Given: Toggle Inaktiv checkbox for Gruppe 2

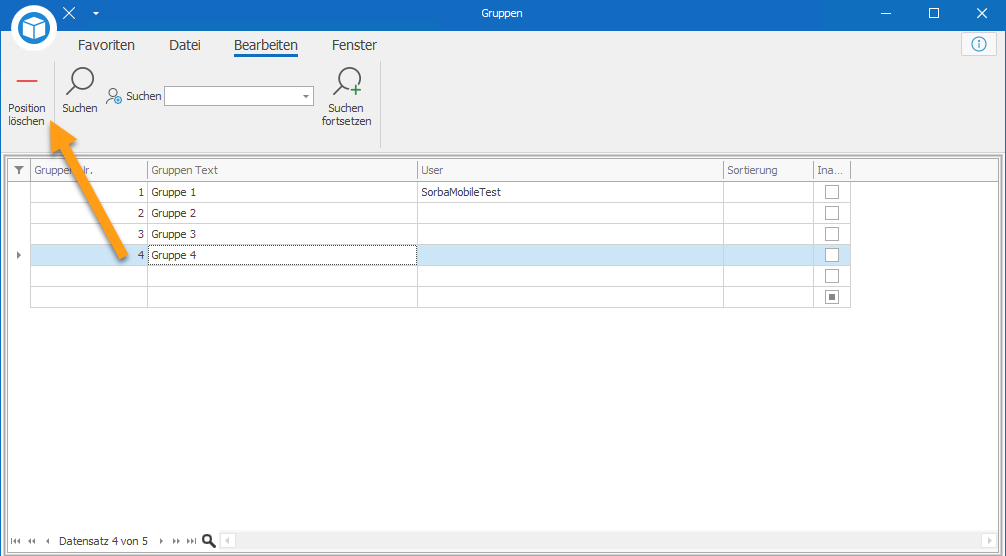Looking at the screenshot, I should tap(832, 213).
